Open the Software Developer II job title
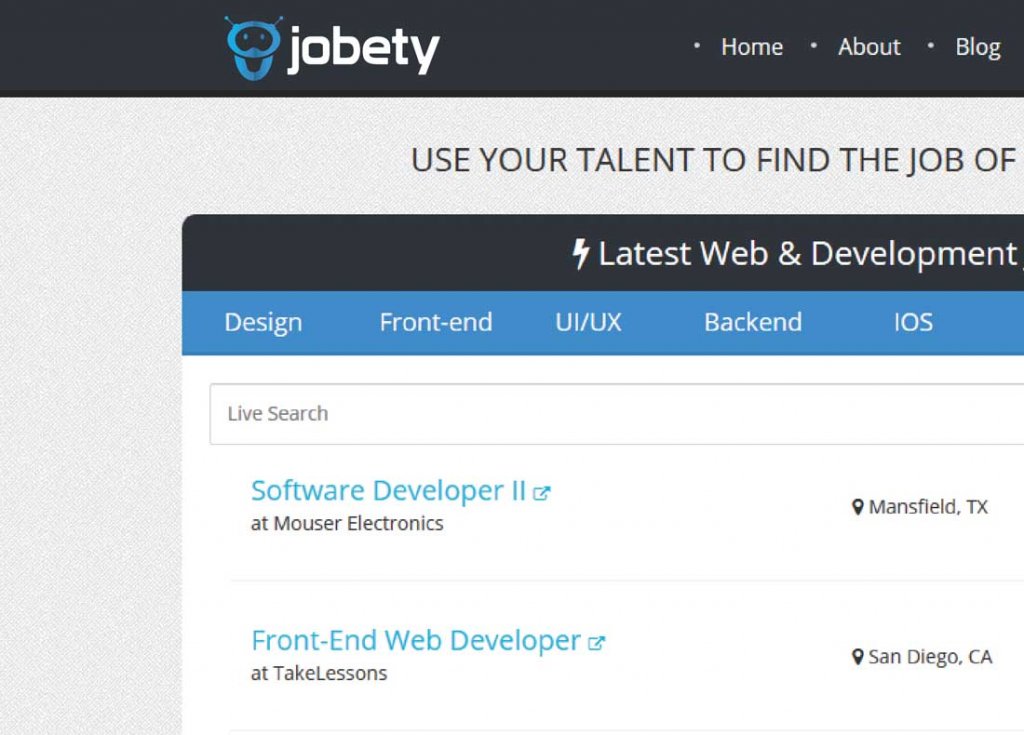1024x735 pixels. click(388, 491)
